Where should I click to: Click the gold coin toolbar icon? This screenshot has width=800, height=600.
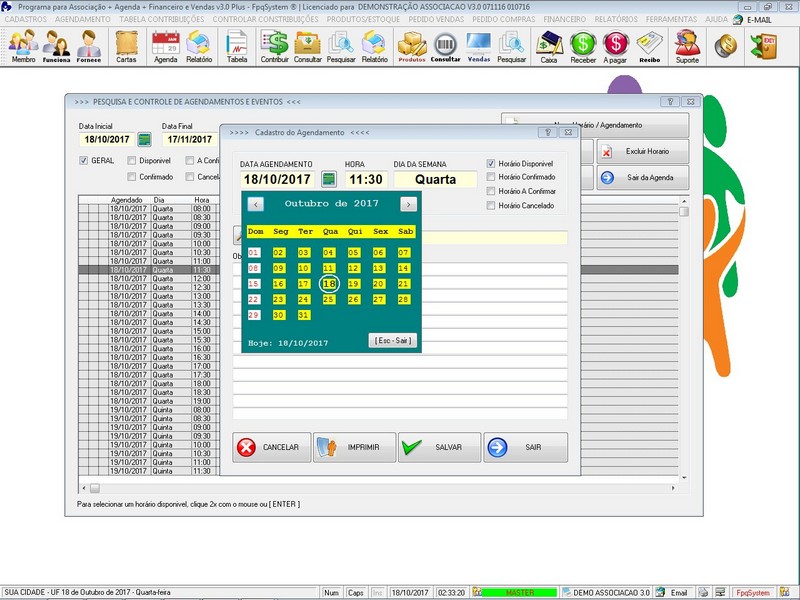[726, 46]
